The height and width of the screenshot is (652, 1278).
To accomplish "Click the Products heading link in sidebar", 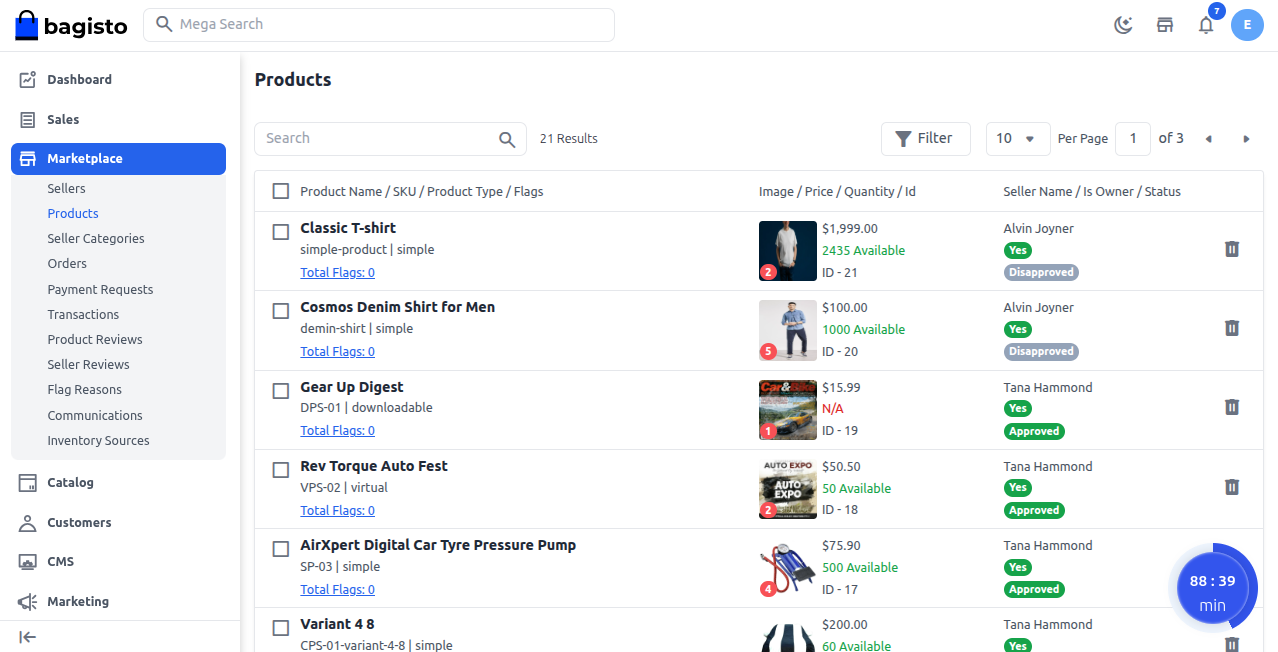I will click(72, 213).
